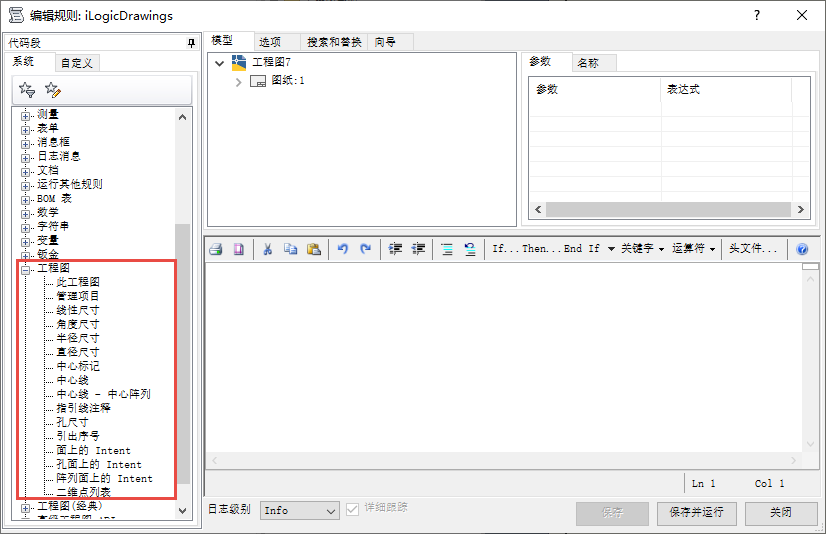Expand the 图纸:1 node

pyautogui.click(x=238, y=82)
